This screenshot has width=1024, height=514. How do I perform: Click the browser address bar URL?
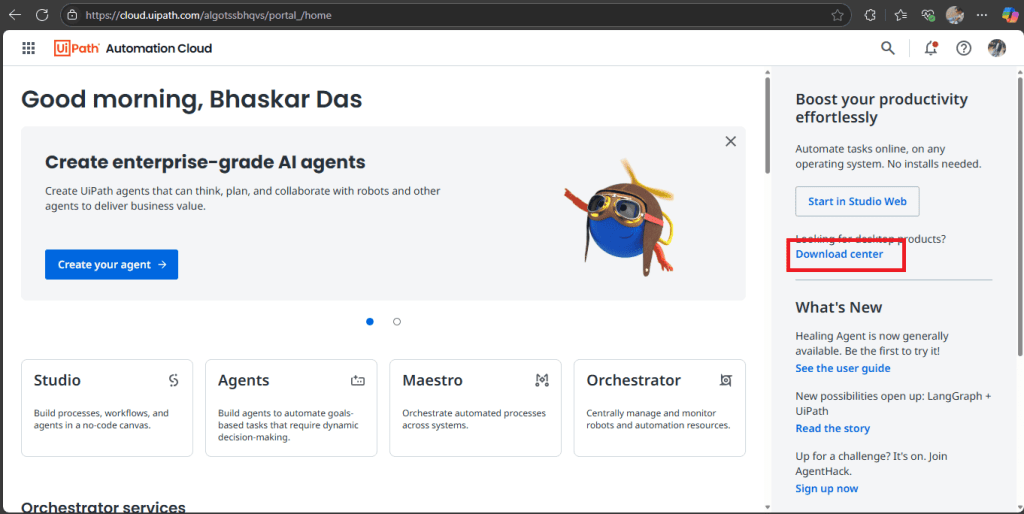pos(208,15)
